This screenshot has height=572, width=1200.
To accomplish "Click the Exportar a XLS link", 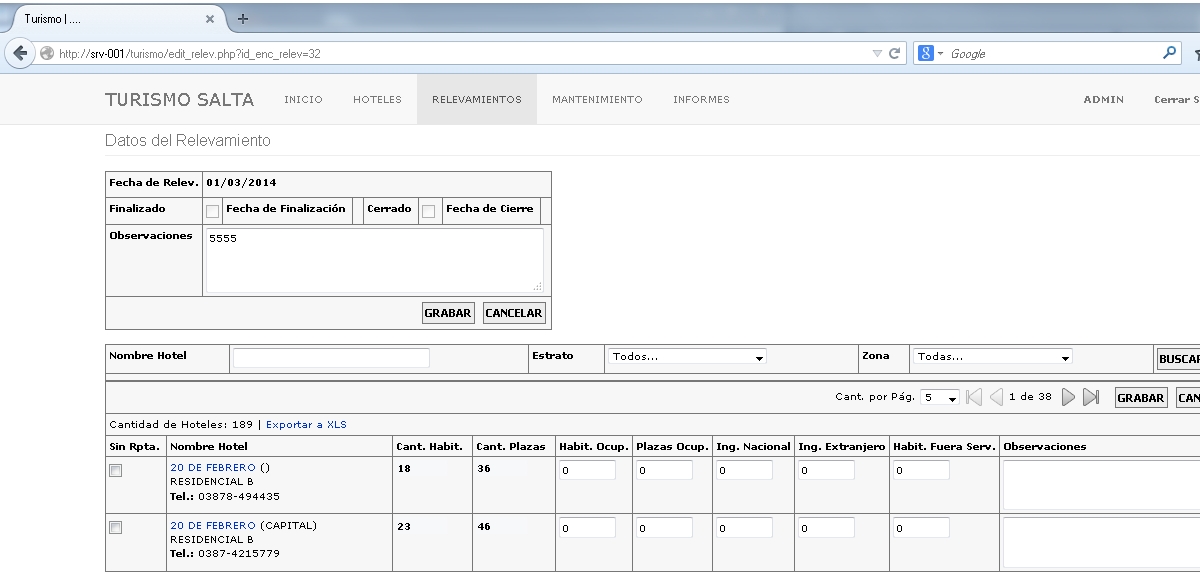I will pos(306,425).
